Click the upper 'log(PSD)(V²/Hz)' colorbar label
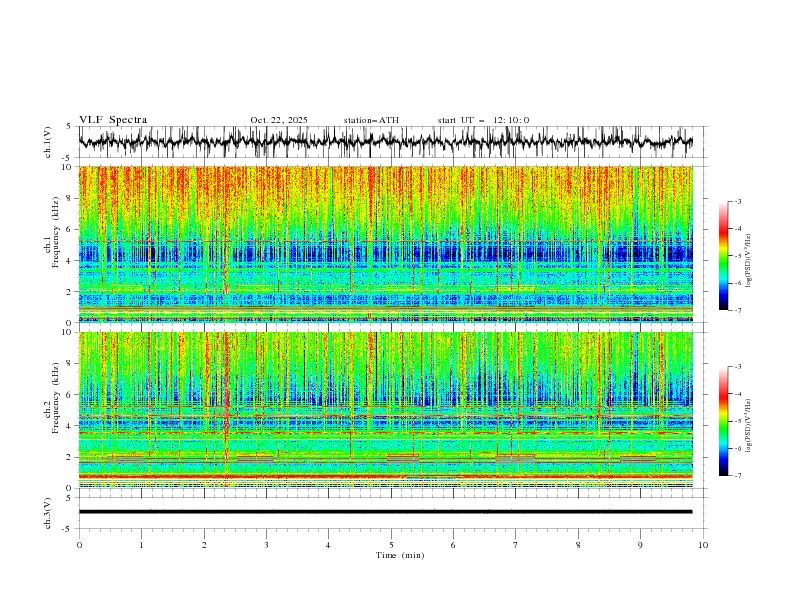 click(x=748, y=261)
